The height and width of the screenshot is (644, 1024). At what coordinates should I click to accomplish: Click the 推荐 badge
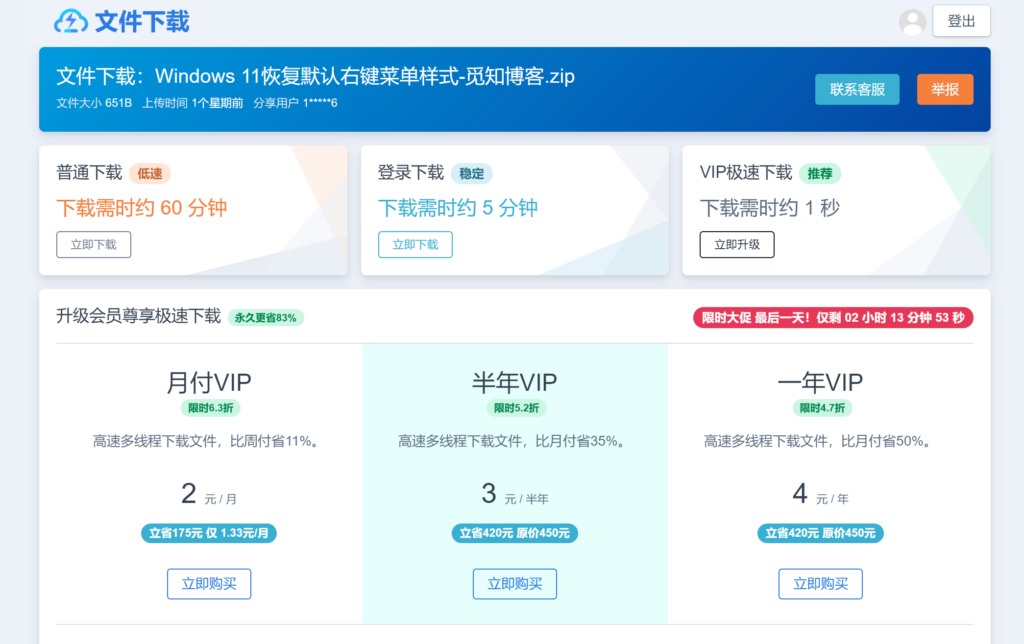(820, 174)
